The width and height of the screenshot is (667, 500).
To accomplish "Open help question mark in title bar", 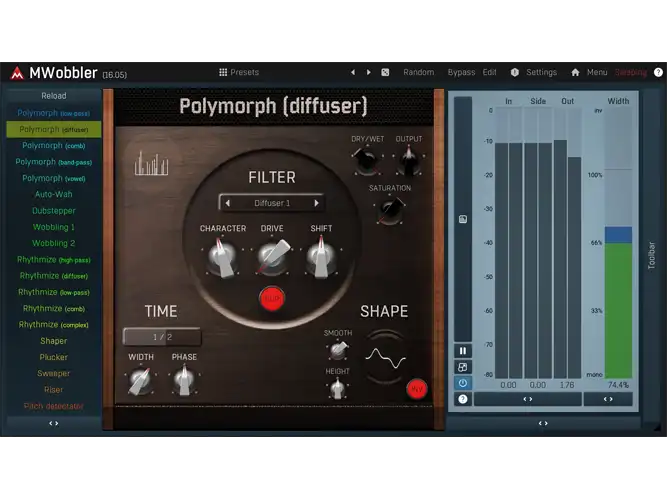I will tap(658, 72).
